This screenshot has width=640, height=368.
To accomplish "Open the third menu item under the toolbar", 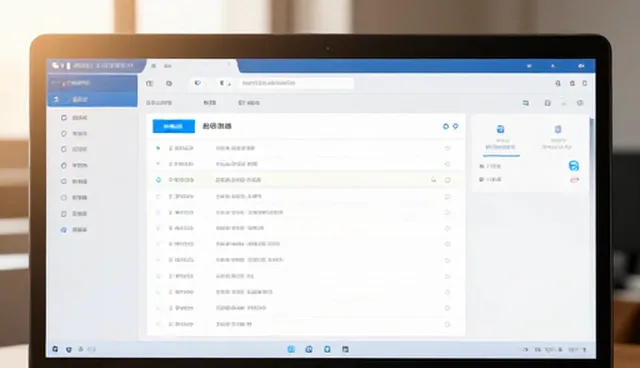I will [x=249, y=103].
